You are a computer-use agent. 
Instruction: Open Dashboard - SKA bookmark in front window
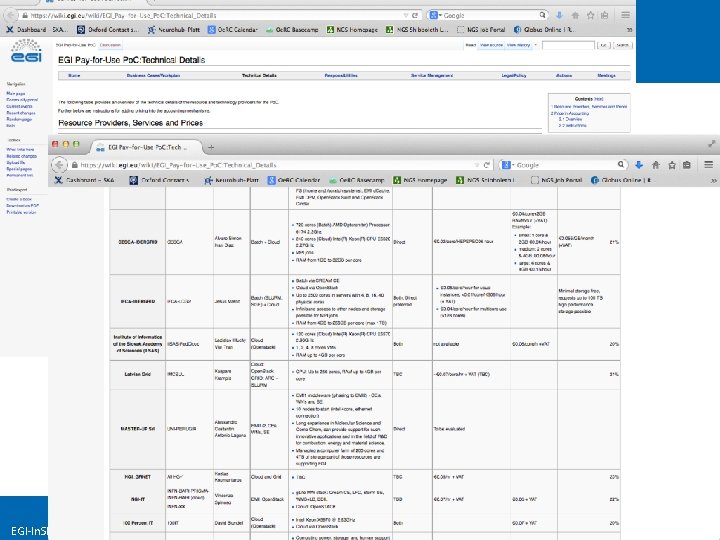coord(85,180)
